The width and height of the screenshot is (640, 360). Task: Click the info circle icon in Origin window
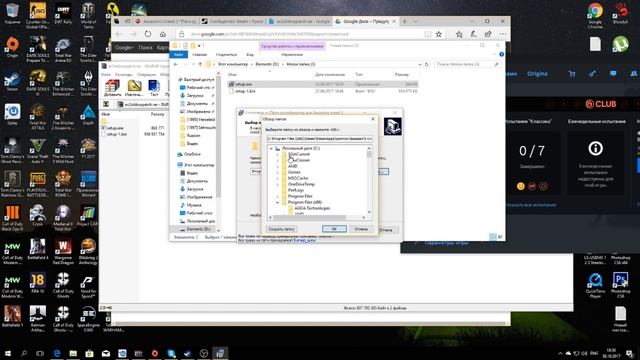[596, 149]
